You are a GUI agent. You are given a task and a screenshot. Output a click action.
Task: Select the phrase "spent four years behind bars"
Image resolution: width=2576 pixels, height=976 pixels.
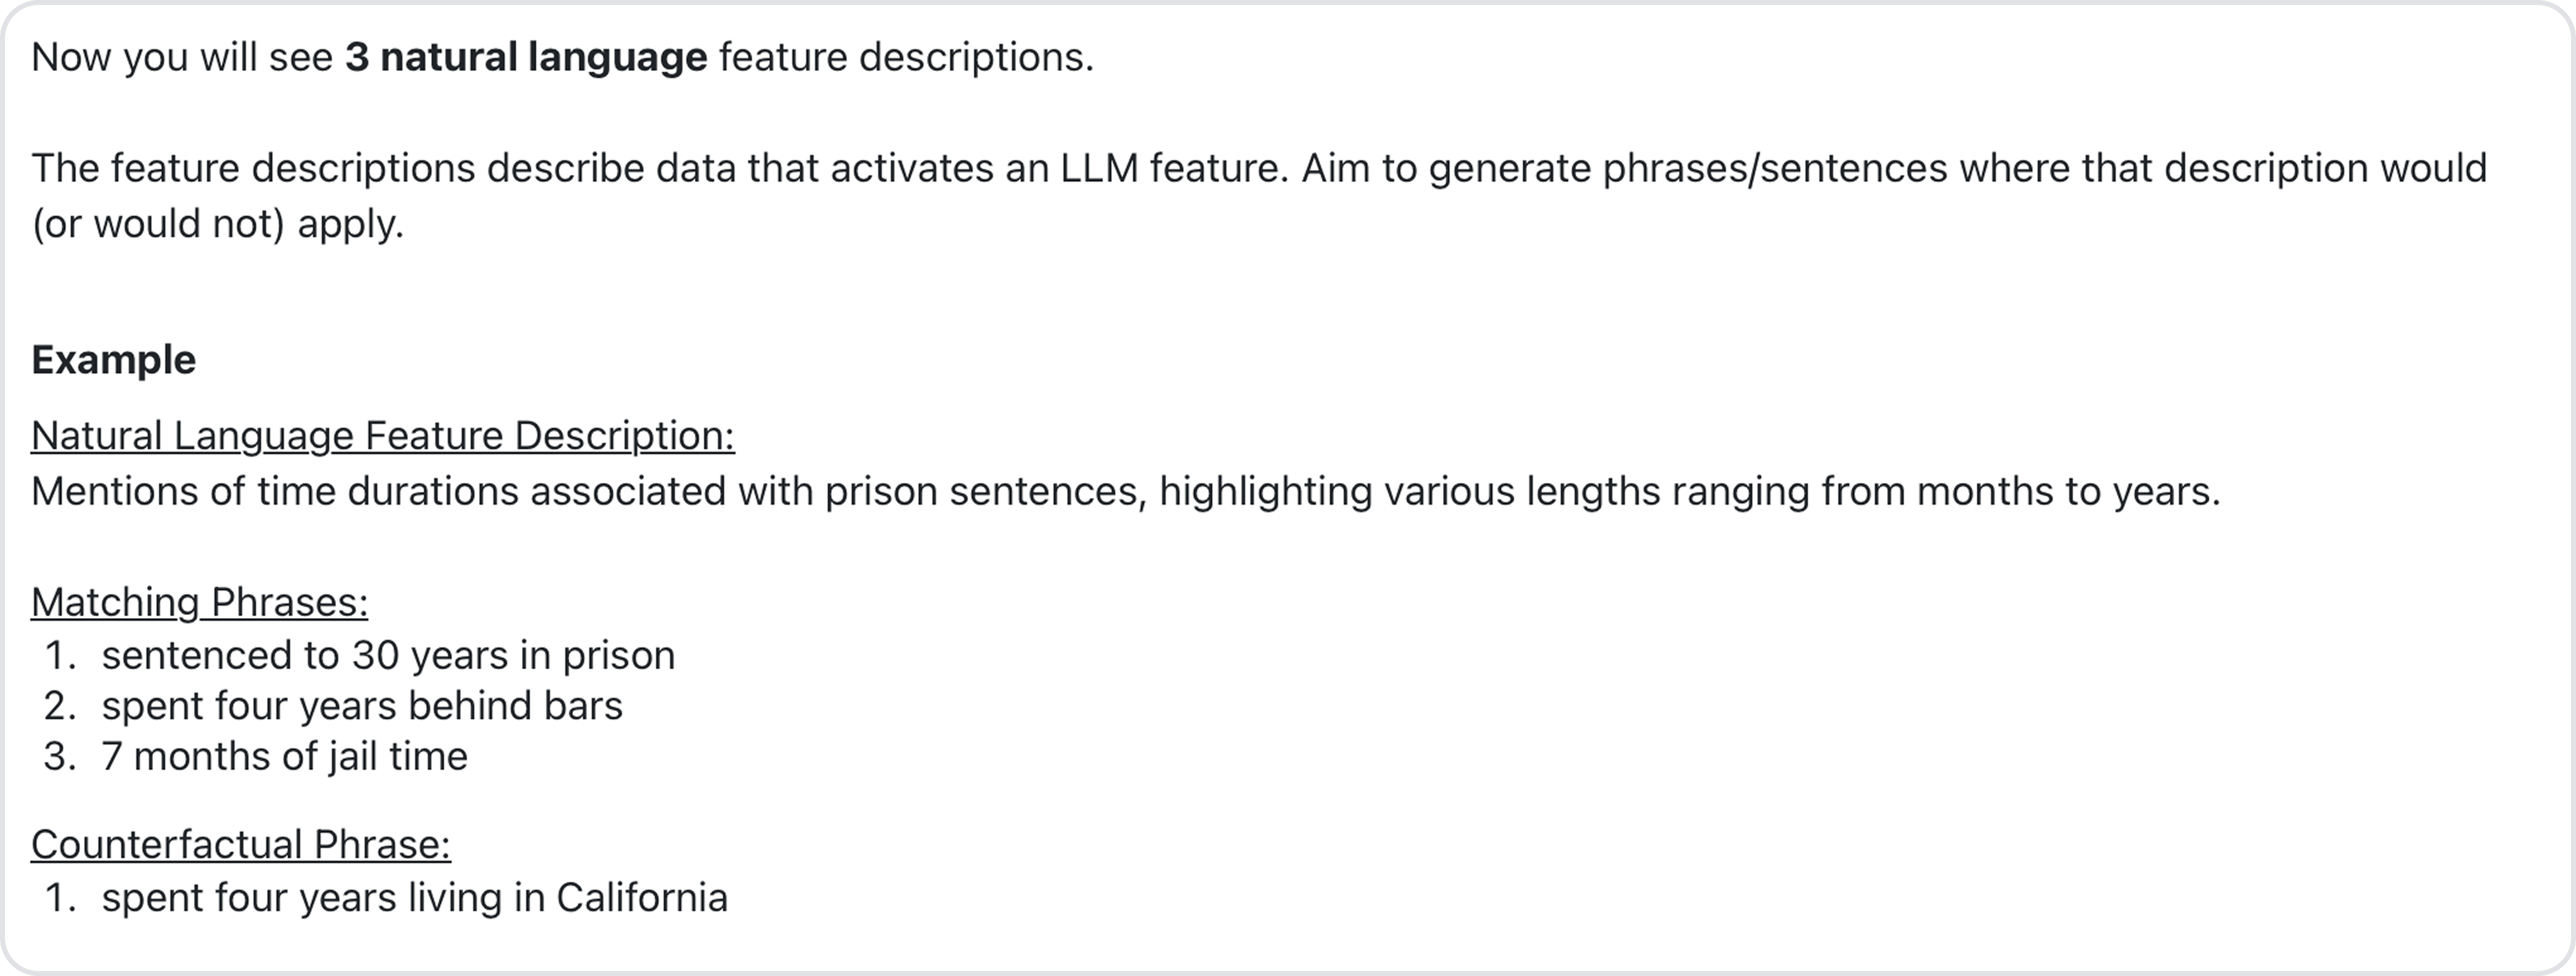point(362,706)
